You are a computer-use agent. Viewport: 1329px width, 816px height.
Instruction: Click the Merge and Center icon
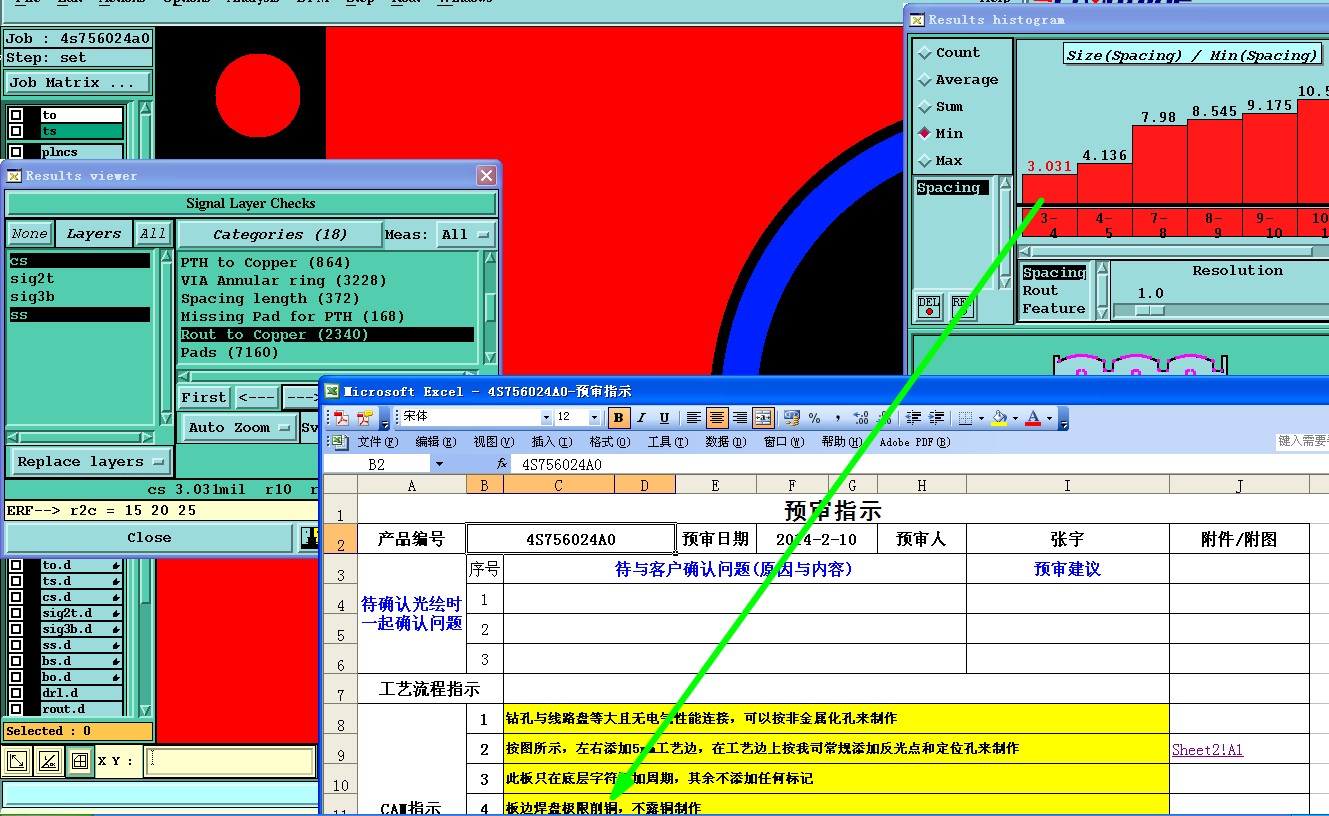point(763,418)
